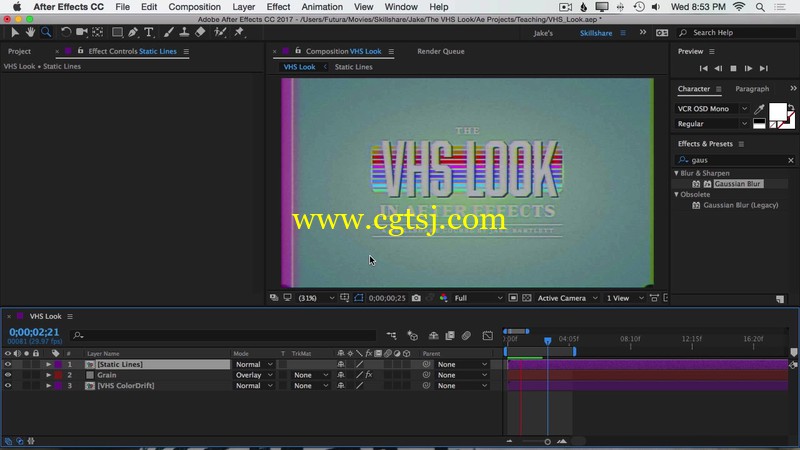
Task: Take a snapshot with the camera icon
Action: tap(416, 298)
